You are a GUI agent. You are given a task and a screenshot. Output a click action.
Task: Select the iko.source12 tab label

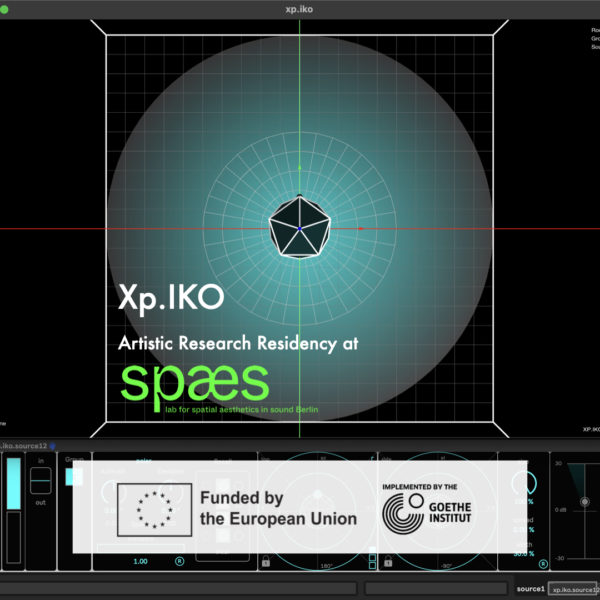click(x=24, y=446)
